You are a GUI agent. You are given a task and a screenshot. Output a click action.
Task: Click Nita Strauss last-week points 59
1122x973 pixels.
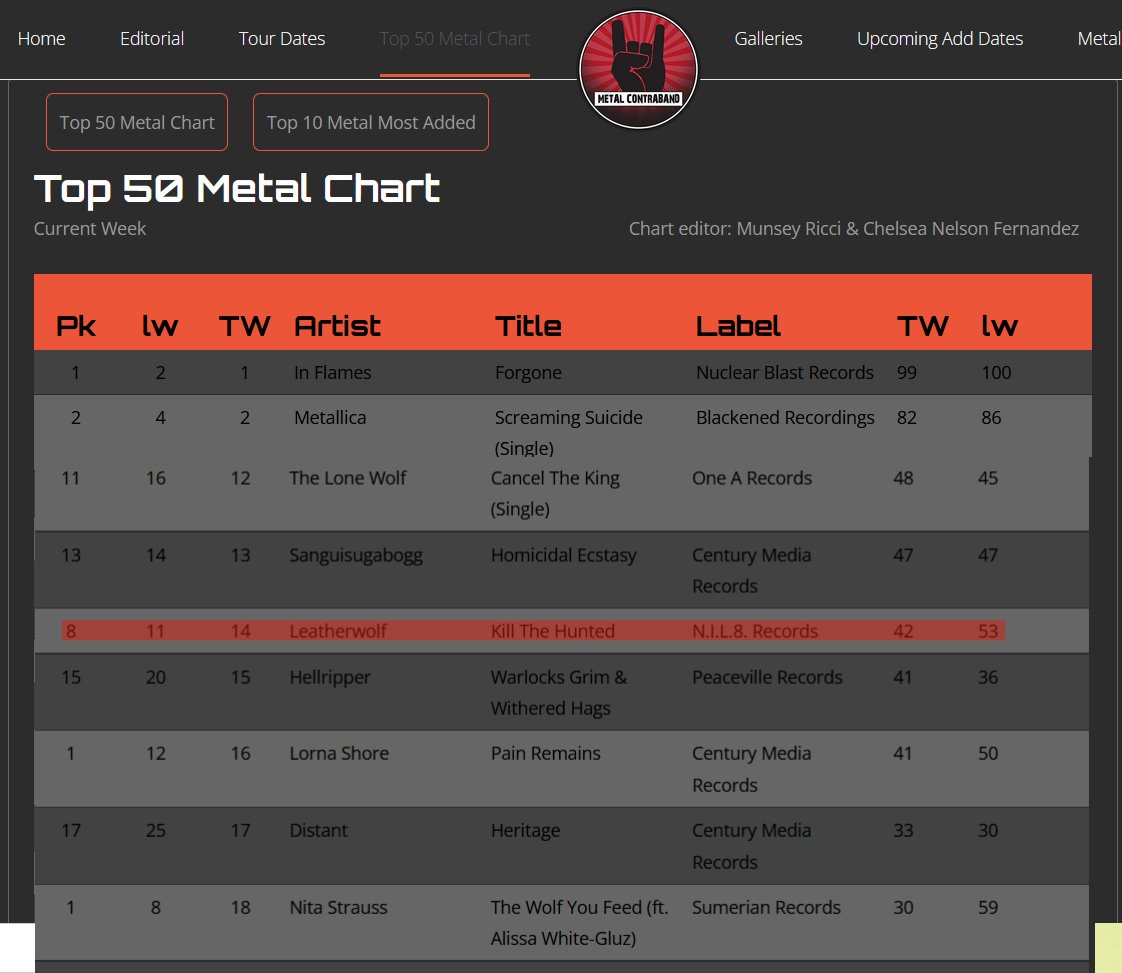coord(987,908)
